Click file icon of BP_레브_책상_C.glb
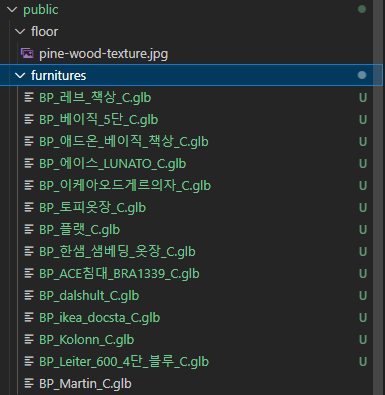 (29, 97)
